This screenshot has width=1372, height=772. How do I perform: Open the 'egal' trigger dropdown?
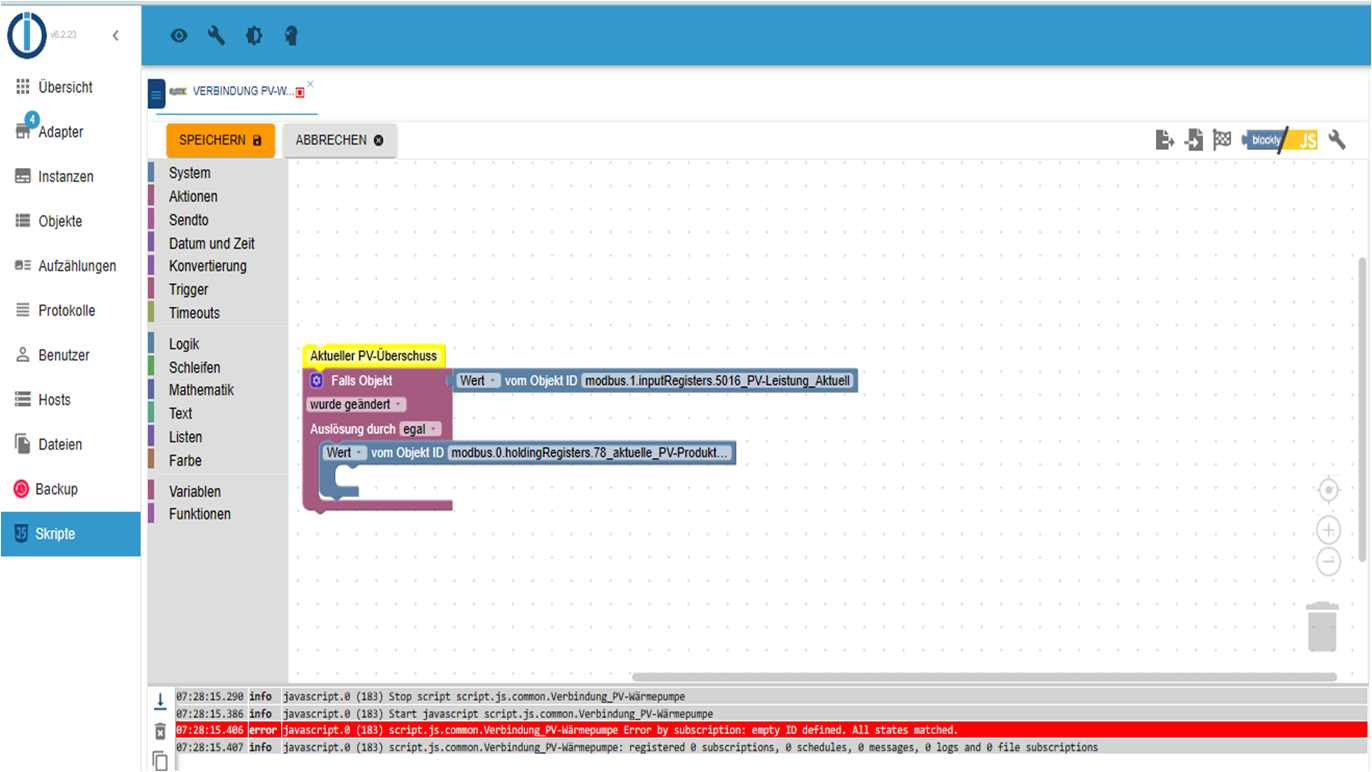point(420,429)
